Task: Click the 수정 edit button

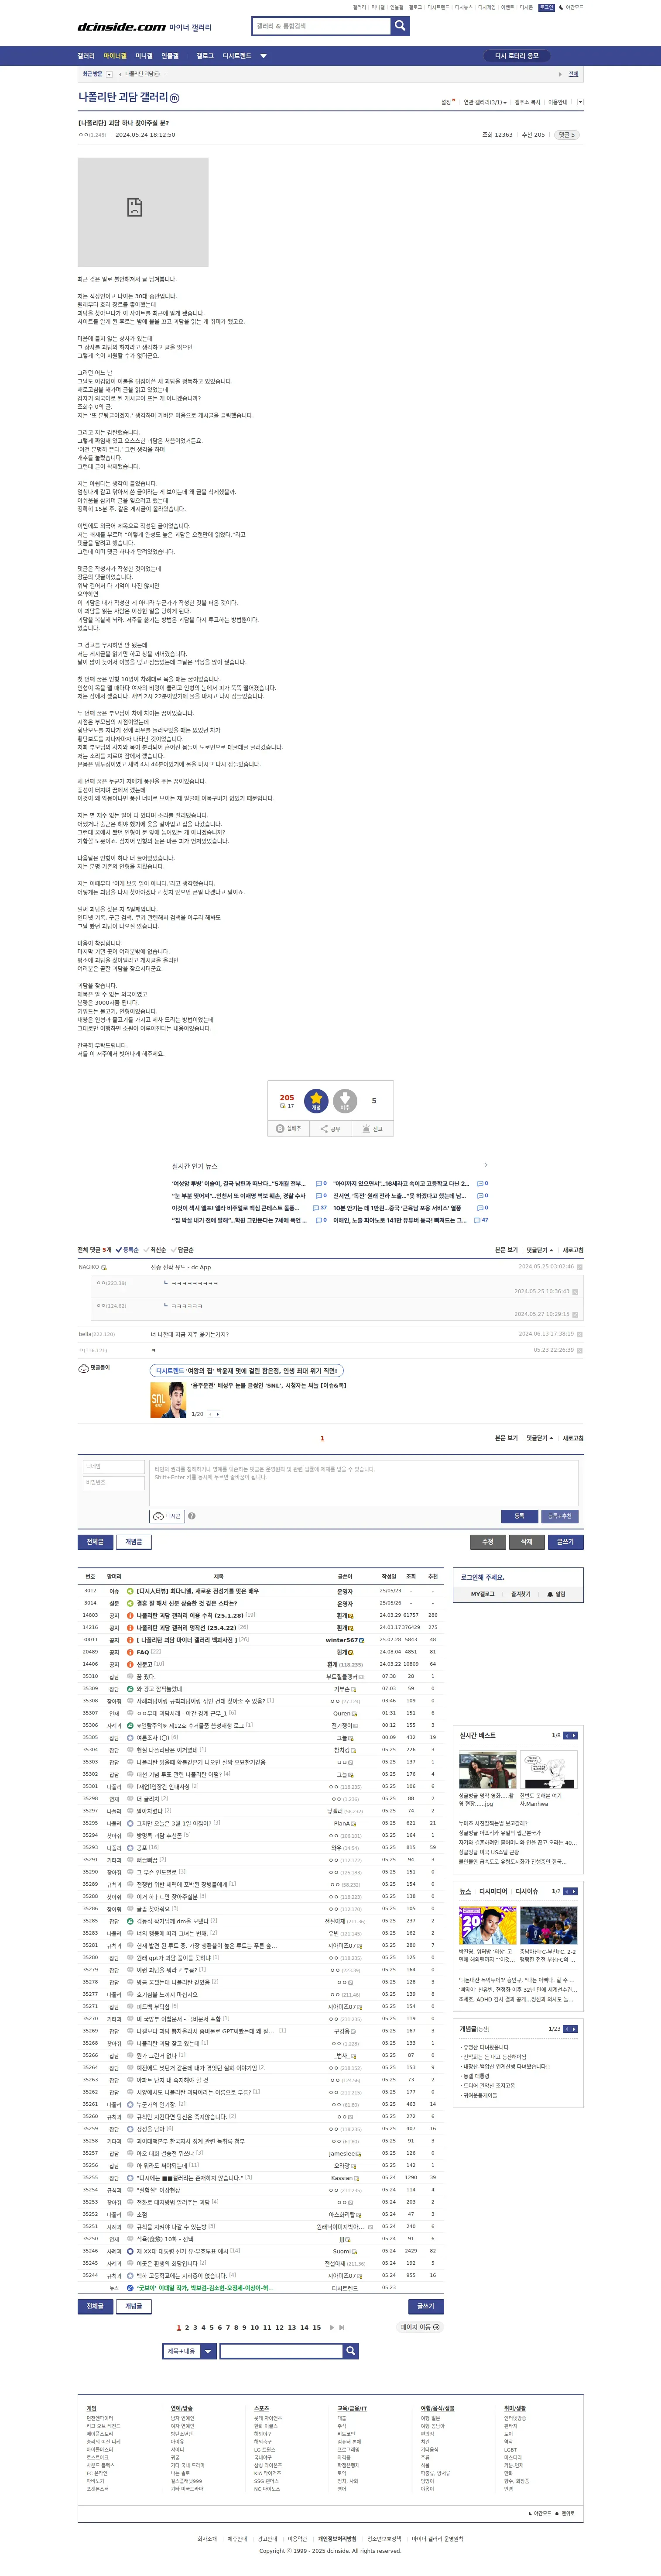Action: 488,1542
